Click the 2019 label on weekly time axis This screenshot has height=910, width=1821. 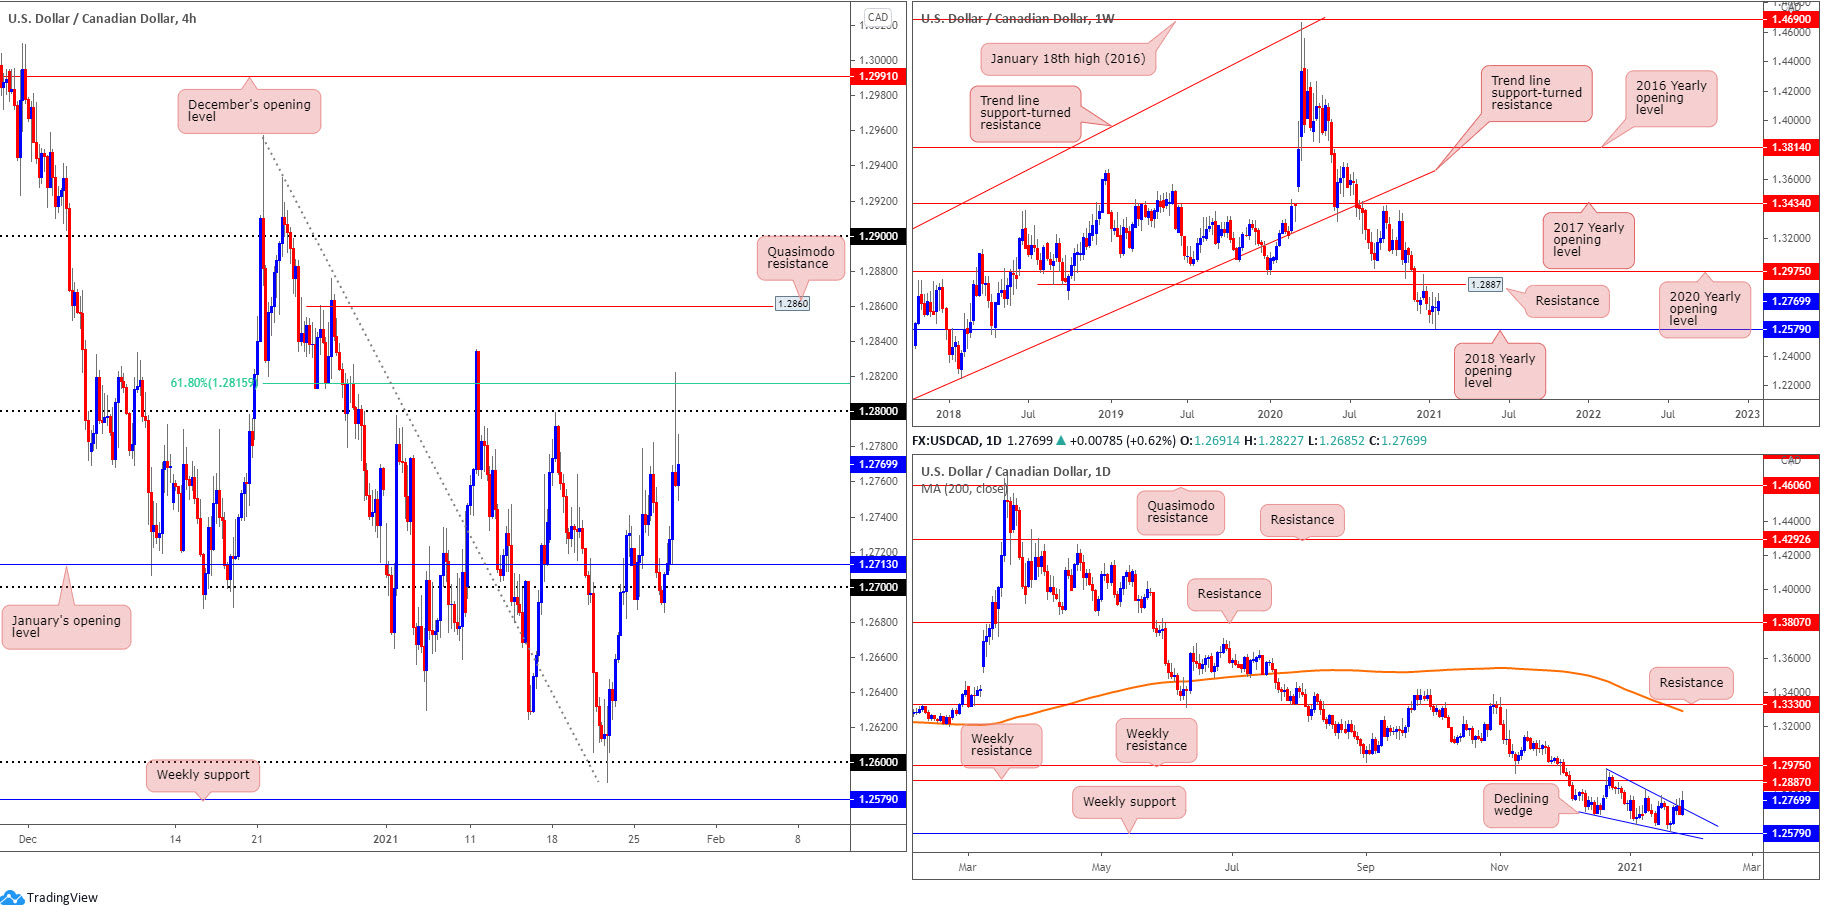tap(1110, 414)
